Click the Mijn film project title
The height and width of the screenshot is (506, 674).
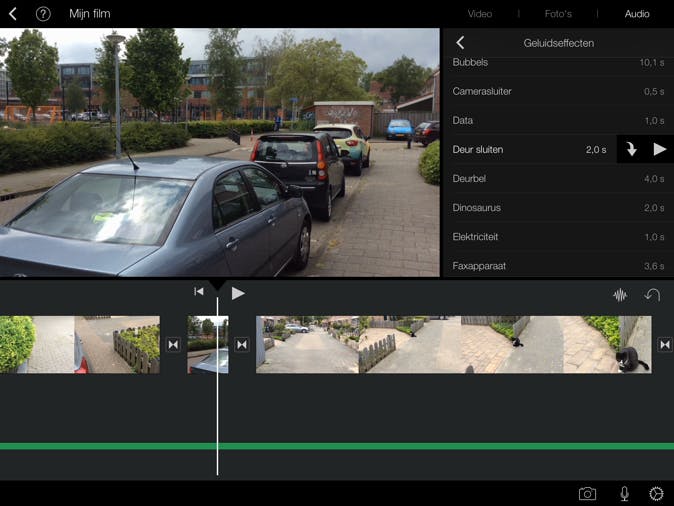90,14
